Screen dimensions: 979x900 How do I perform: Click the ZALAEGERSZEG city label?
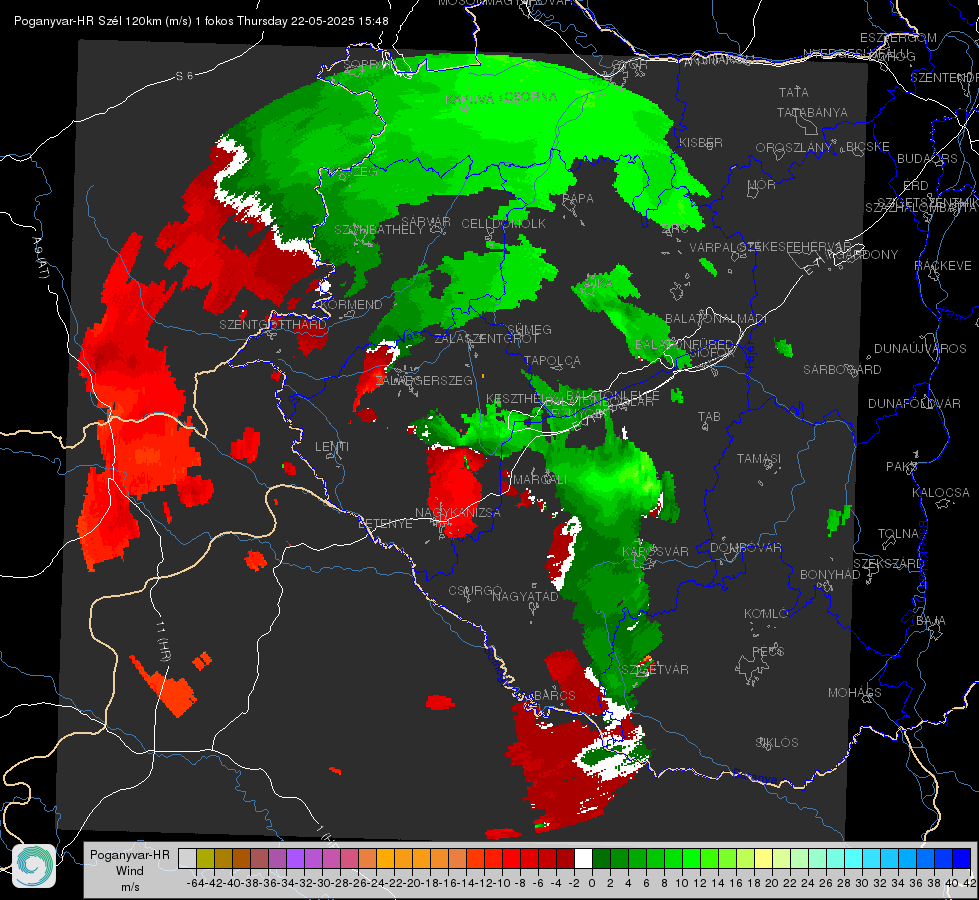click(424, 380)
